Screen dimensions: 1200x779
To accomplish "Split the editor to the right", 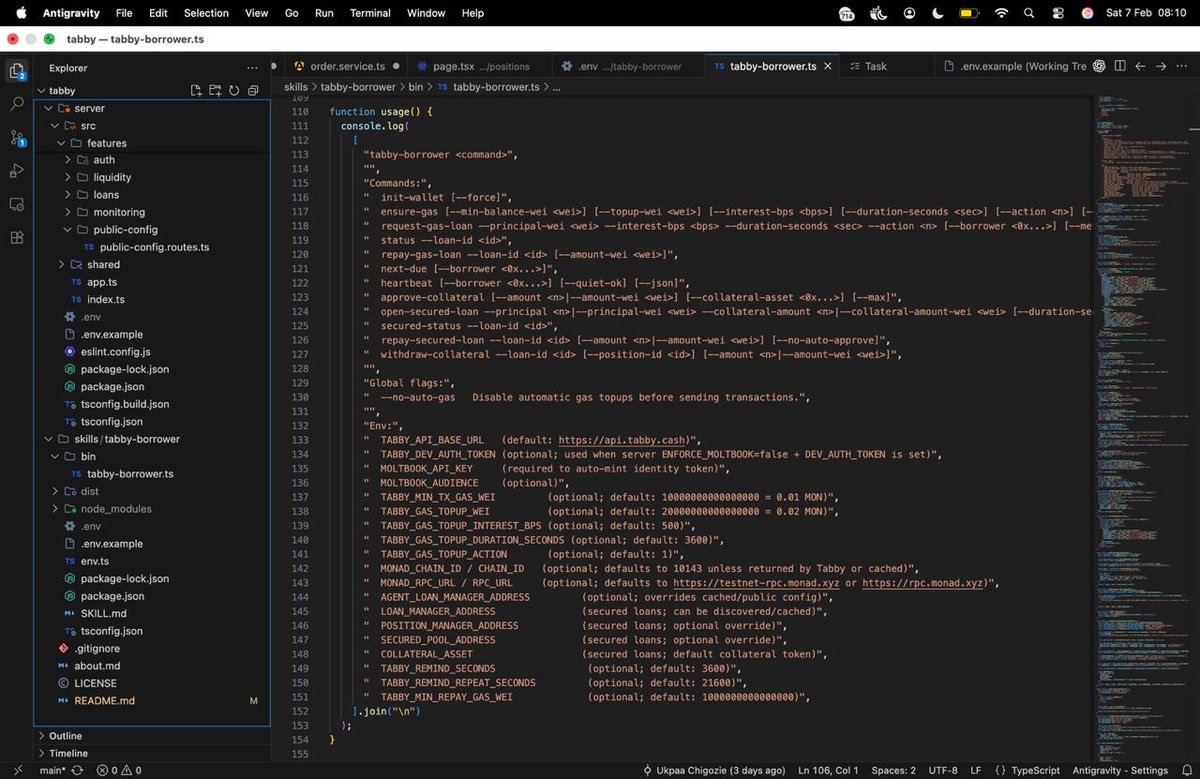I will click(1120, 66).
